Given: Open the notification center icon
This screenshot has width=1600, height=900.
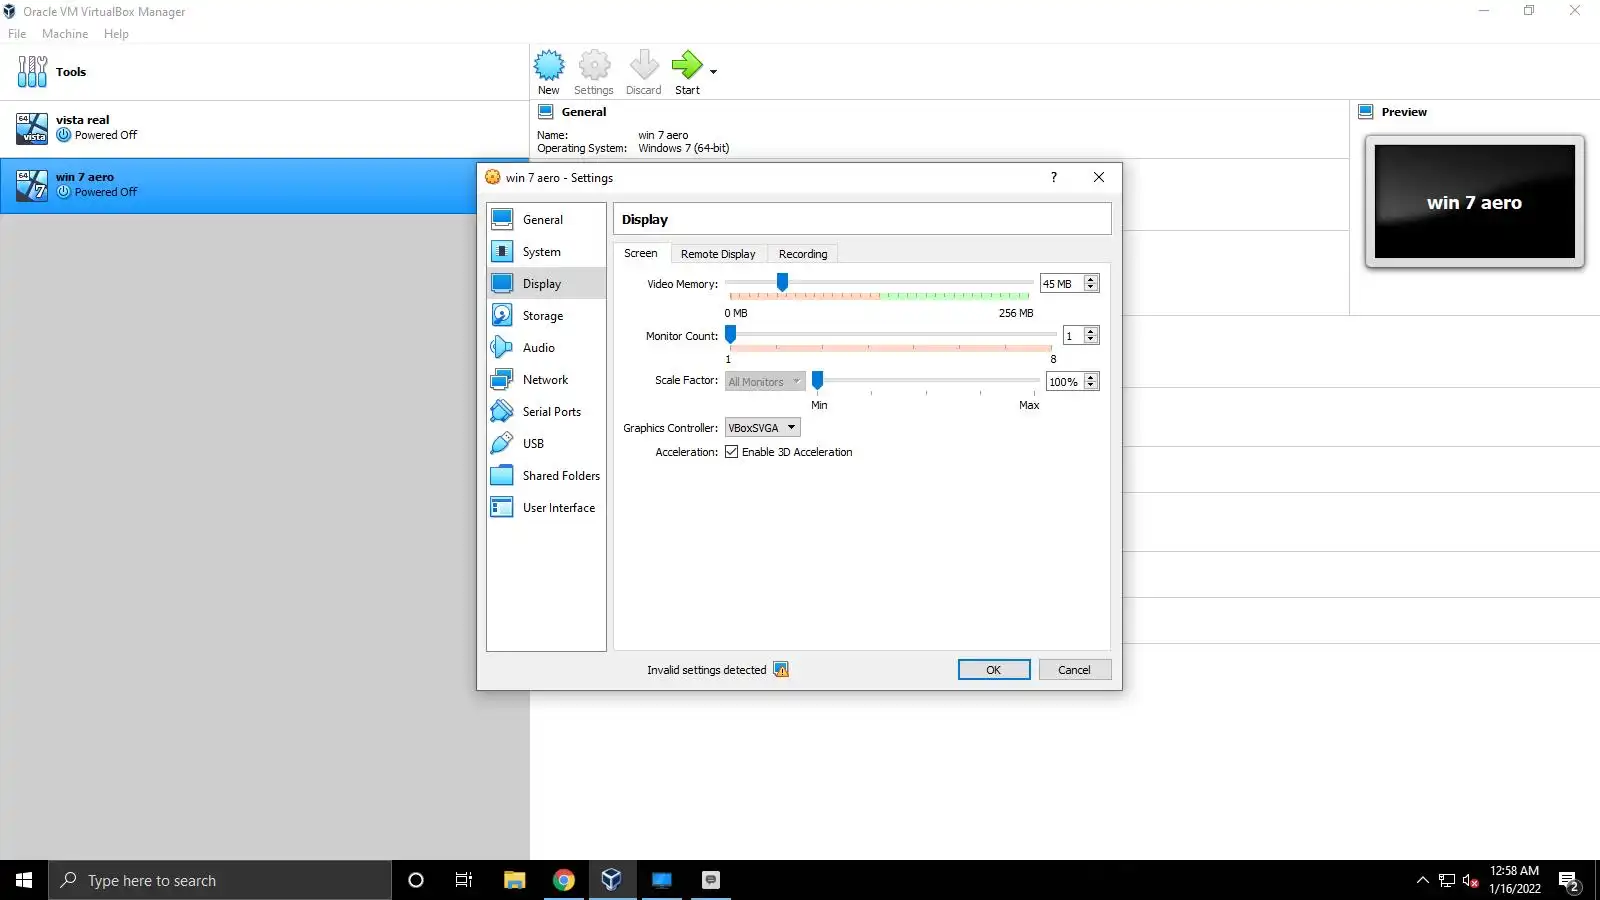Looking at the screenshot, I should click(x=1569, y=881).
